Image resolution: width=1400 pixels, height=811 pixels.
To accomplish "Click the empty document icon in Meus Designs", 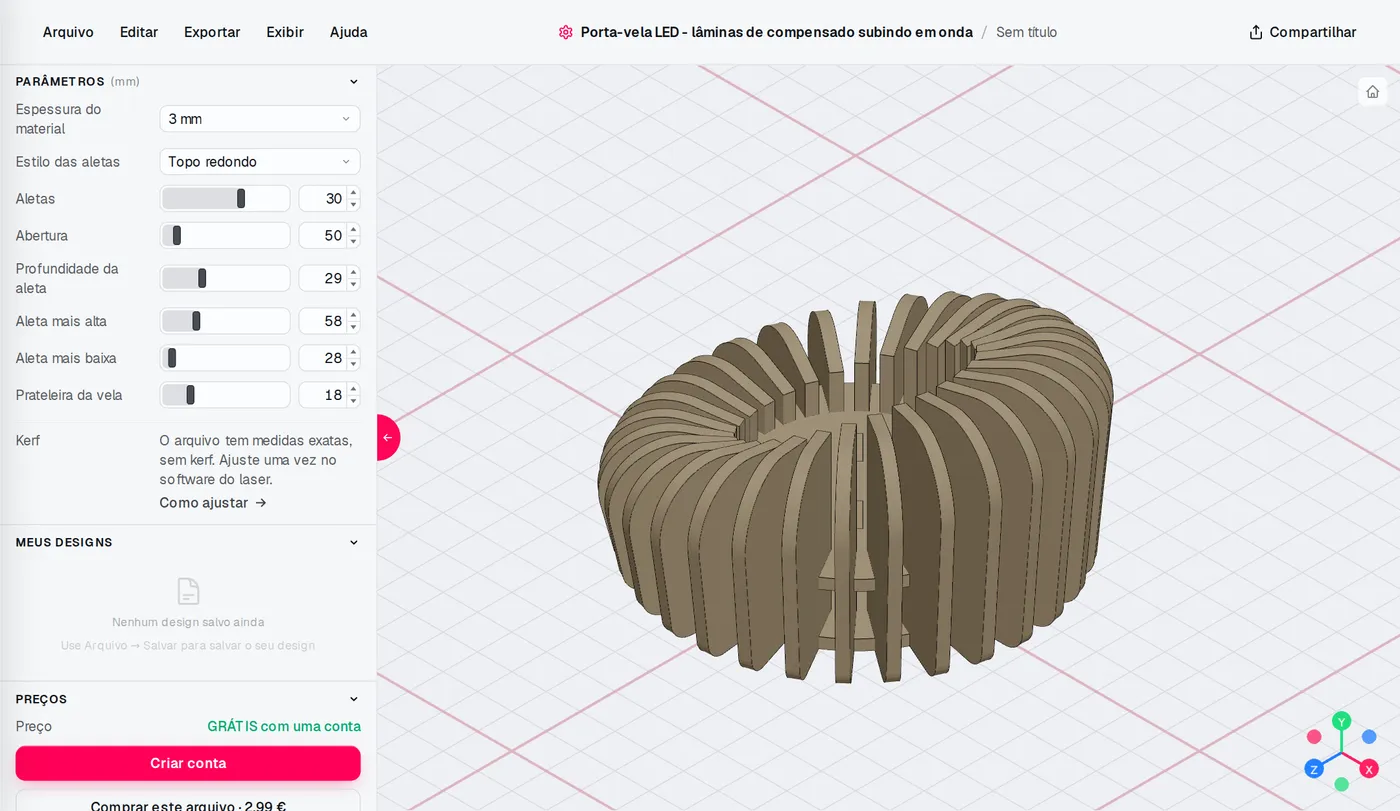I will pos(188,591).
